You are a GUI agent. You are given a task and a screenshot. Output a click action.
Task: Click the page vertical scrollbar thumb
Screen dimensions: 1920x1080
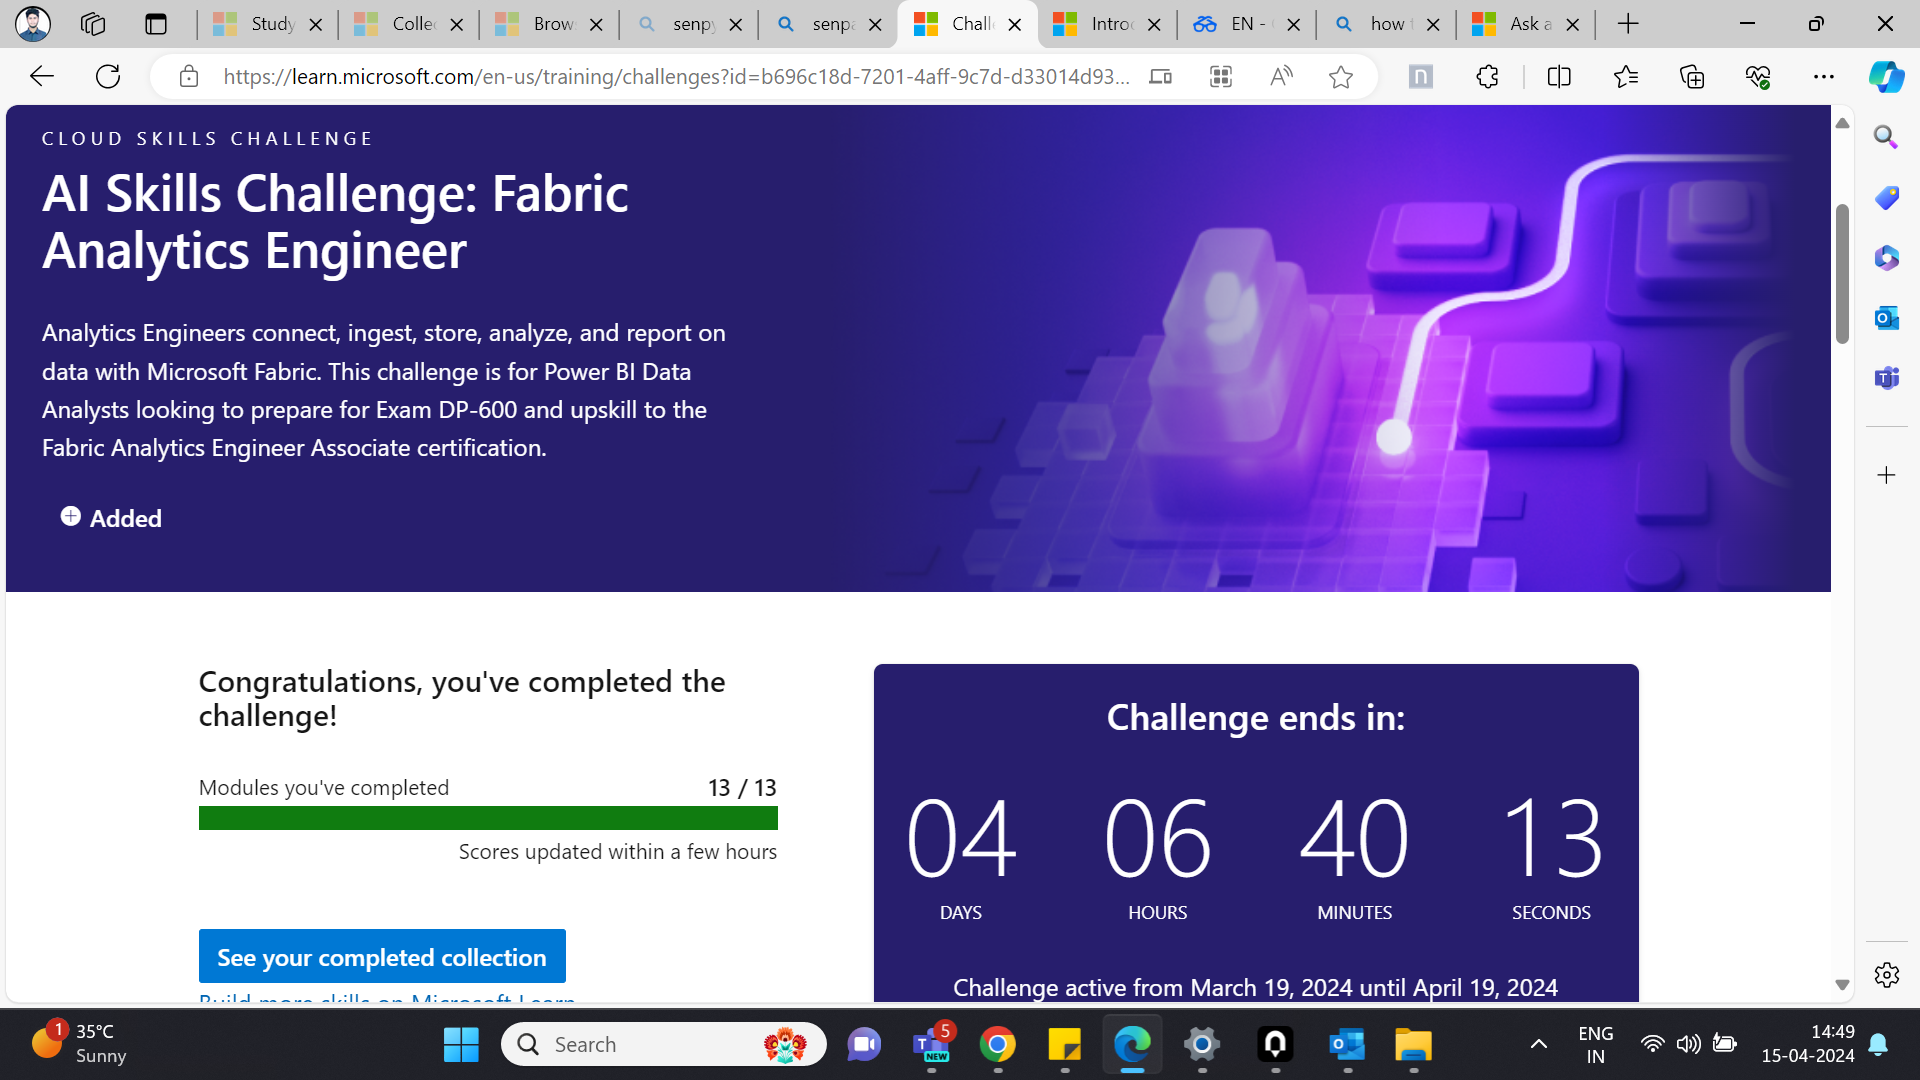tap(1842, 274)
